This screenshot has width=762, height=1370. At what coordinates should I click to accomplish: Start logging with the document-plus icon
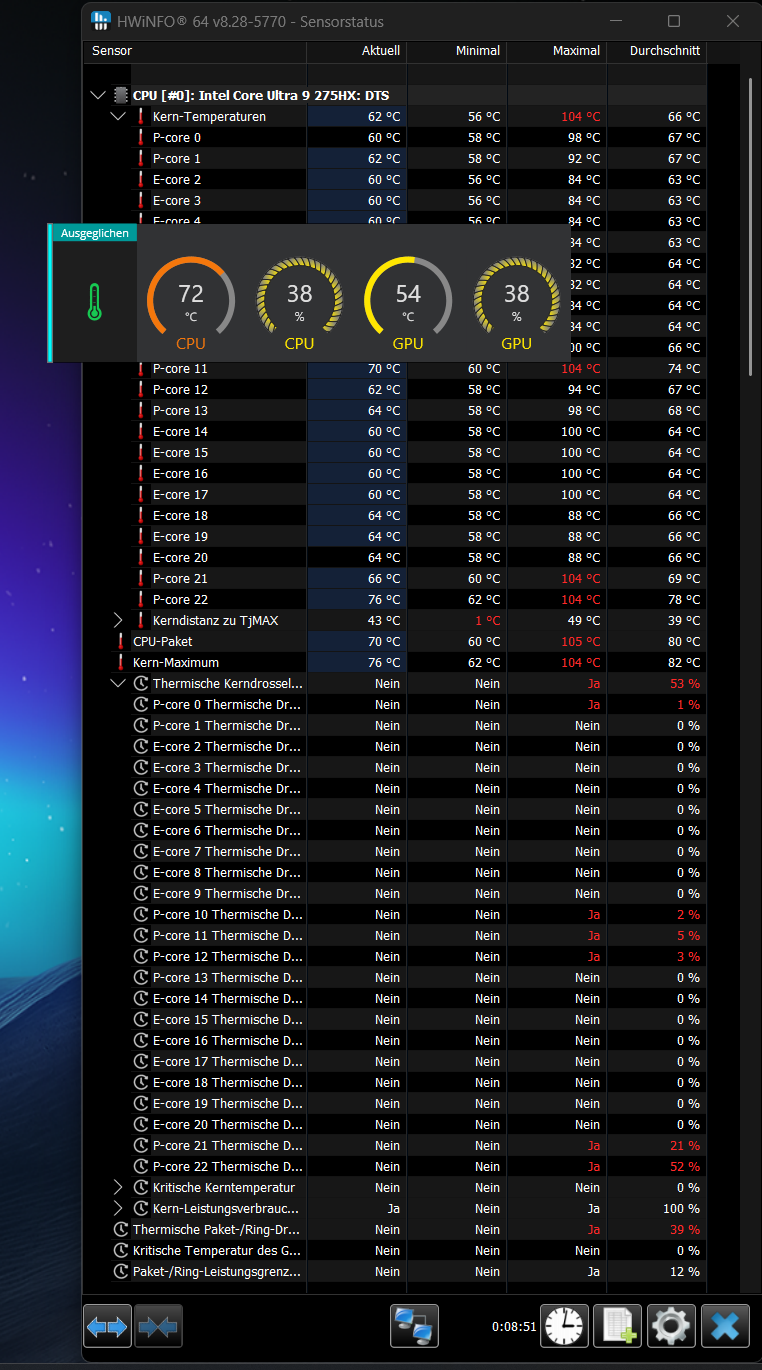click(617, 1326)
